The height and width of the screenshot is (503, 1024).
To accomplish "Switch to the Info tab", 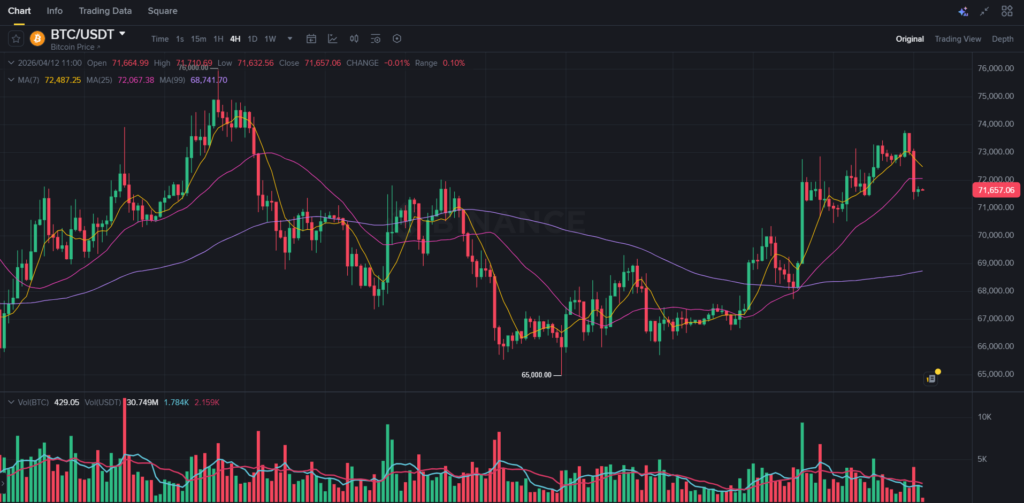I will pos(54,11).
